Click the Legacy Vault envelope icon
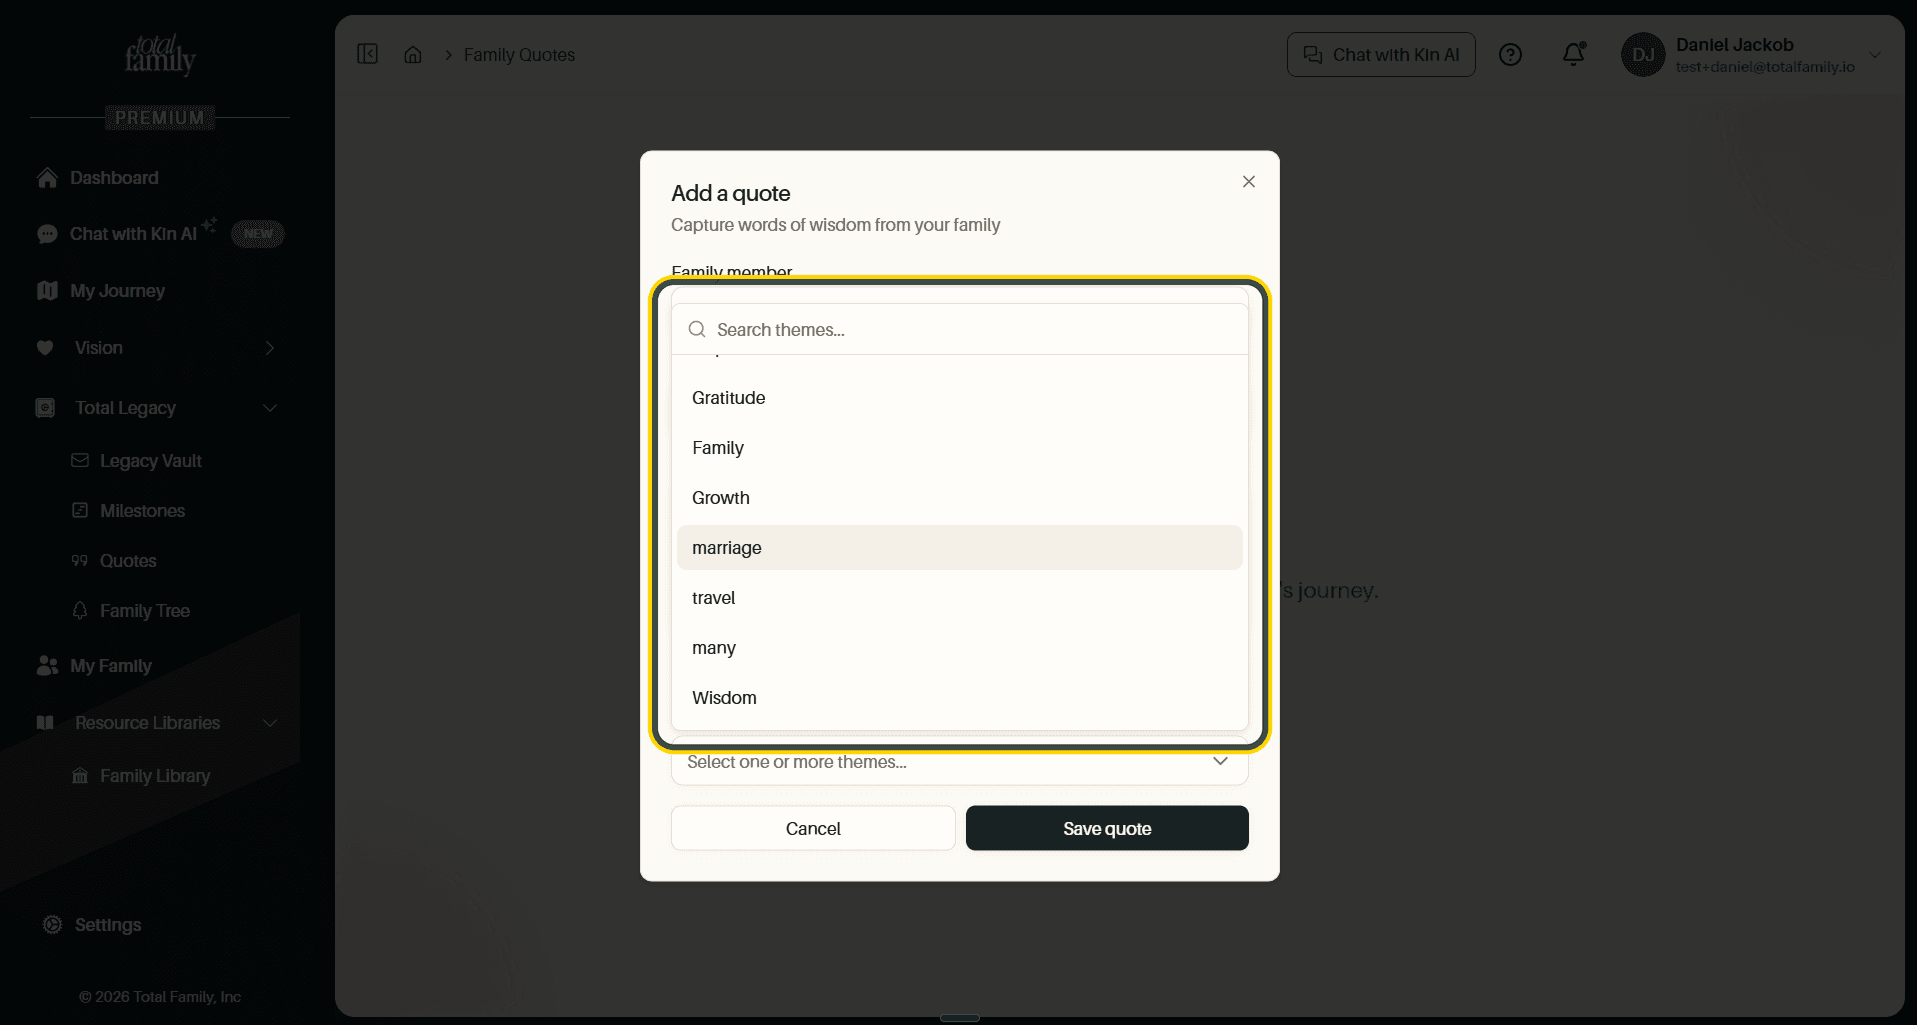The image size is (1917, 1025). [80, 460]
